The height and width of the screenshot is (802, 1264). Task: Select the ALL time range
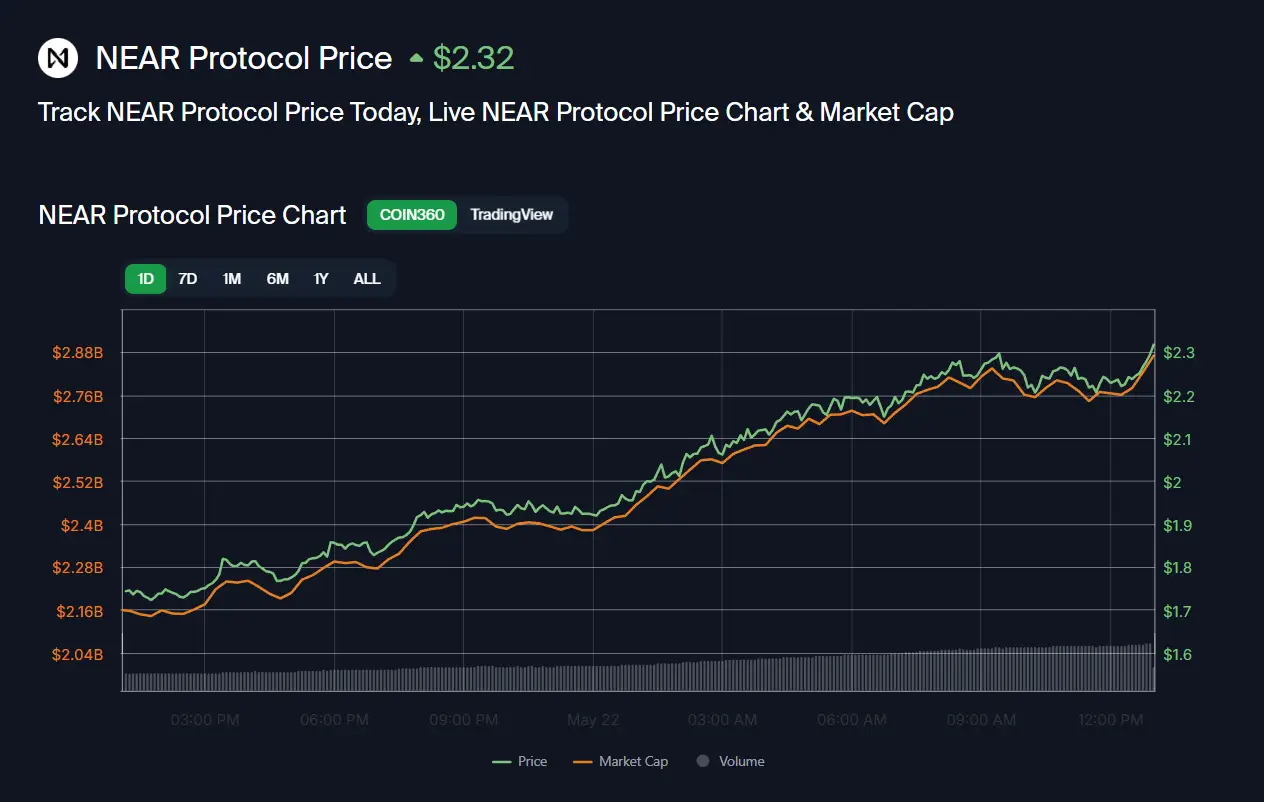[x=367, y=279]
